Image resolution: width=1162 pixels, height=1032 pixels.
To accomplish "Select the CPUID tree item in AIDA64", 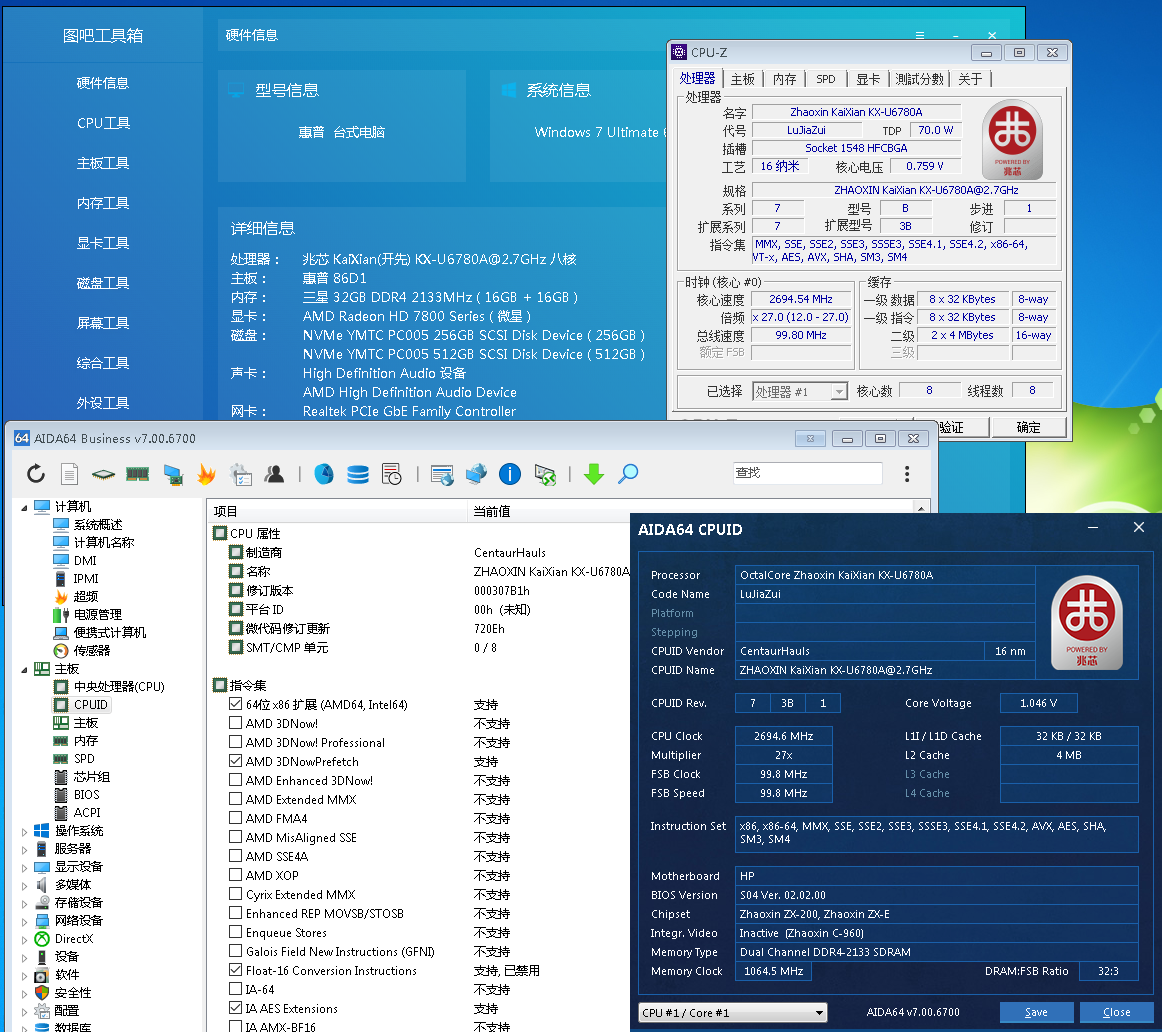I will (x=90, y=705).
